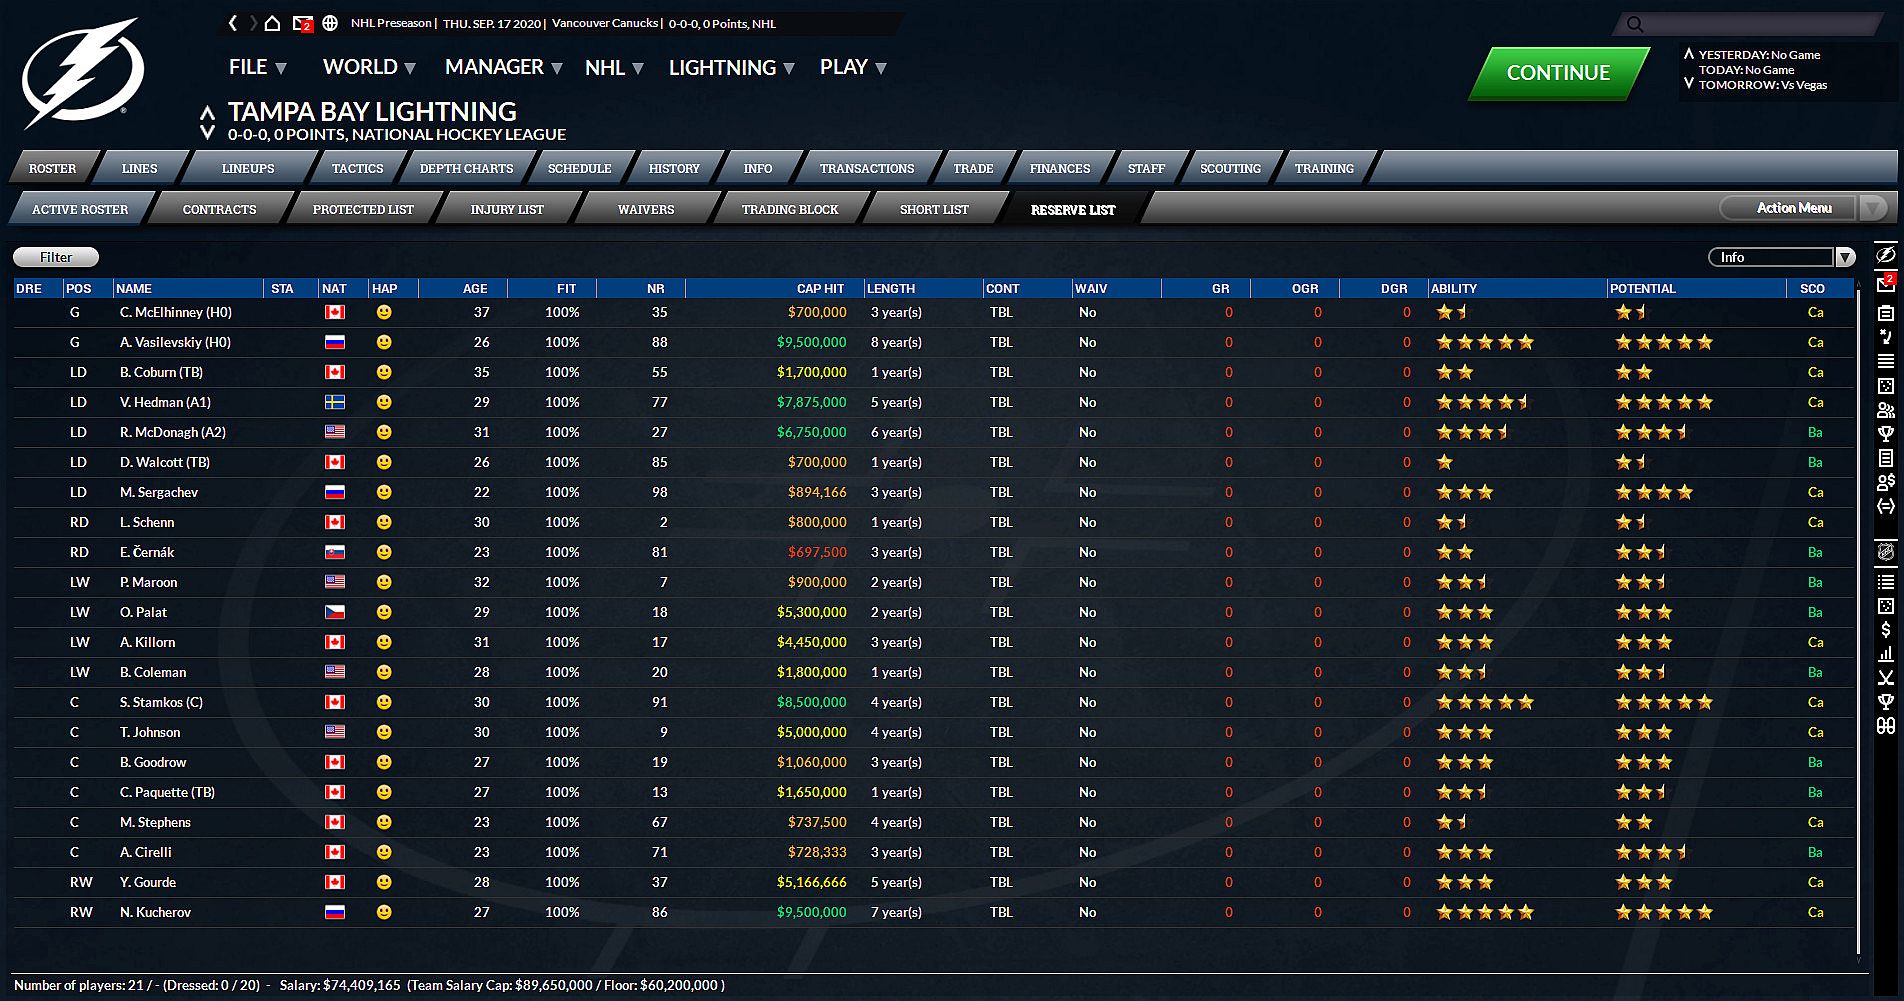Open the mail inbox with 2 unread

point(302,23)
